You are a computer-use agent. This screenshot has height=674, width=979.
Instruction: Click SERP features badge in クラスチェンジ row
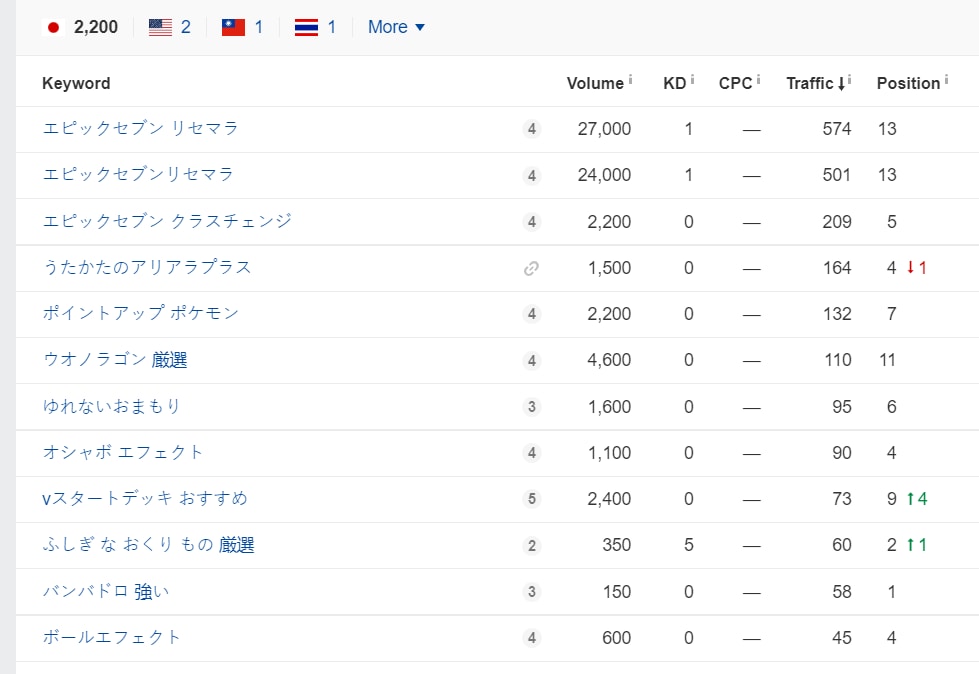[531, 222]
